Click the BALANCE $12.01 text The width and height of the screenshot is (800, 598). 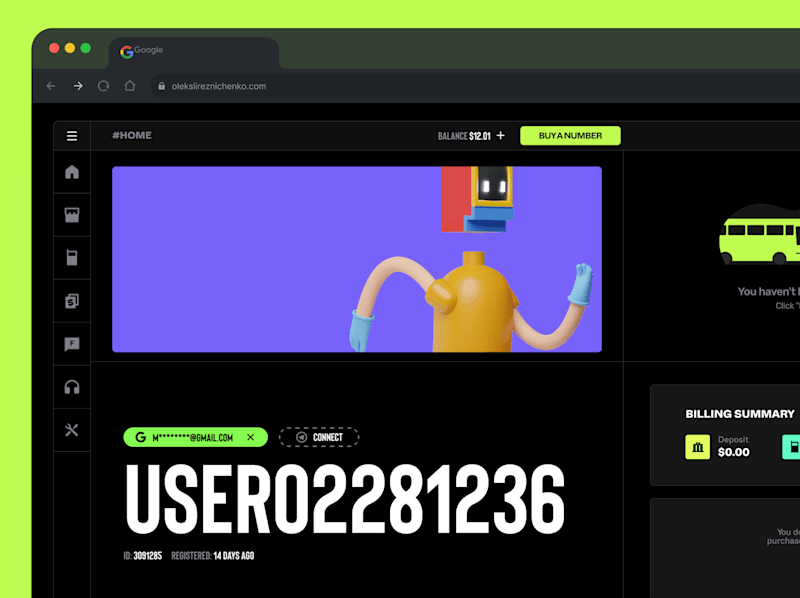464,136
